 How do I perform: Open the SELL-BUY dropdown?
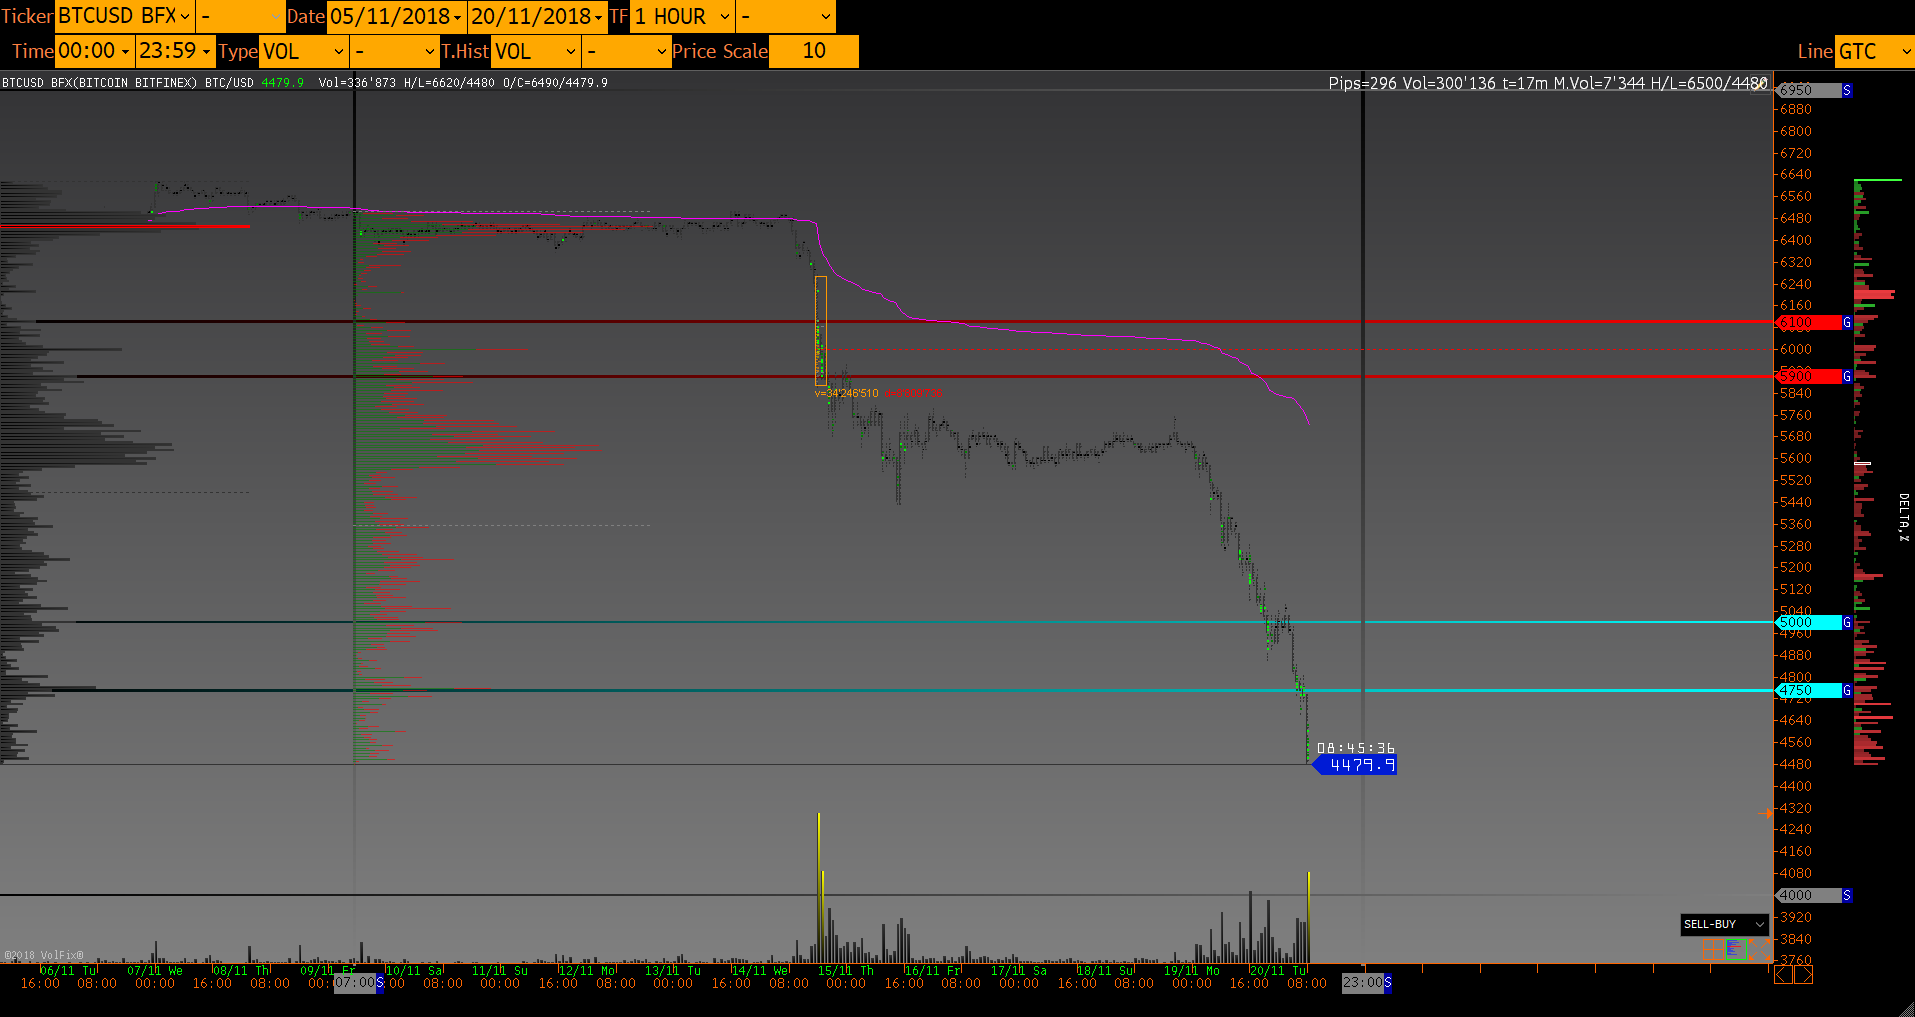tap(1725, 924)
